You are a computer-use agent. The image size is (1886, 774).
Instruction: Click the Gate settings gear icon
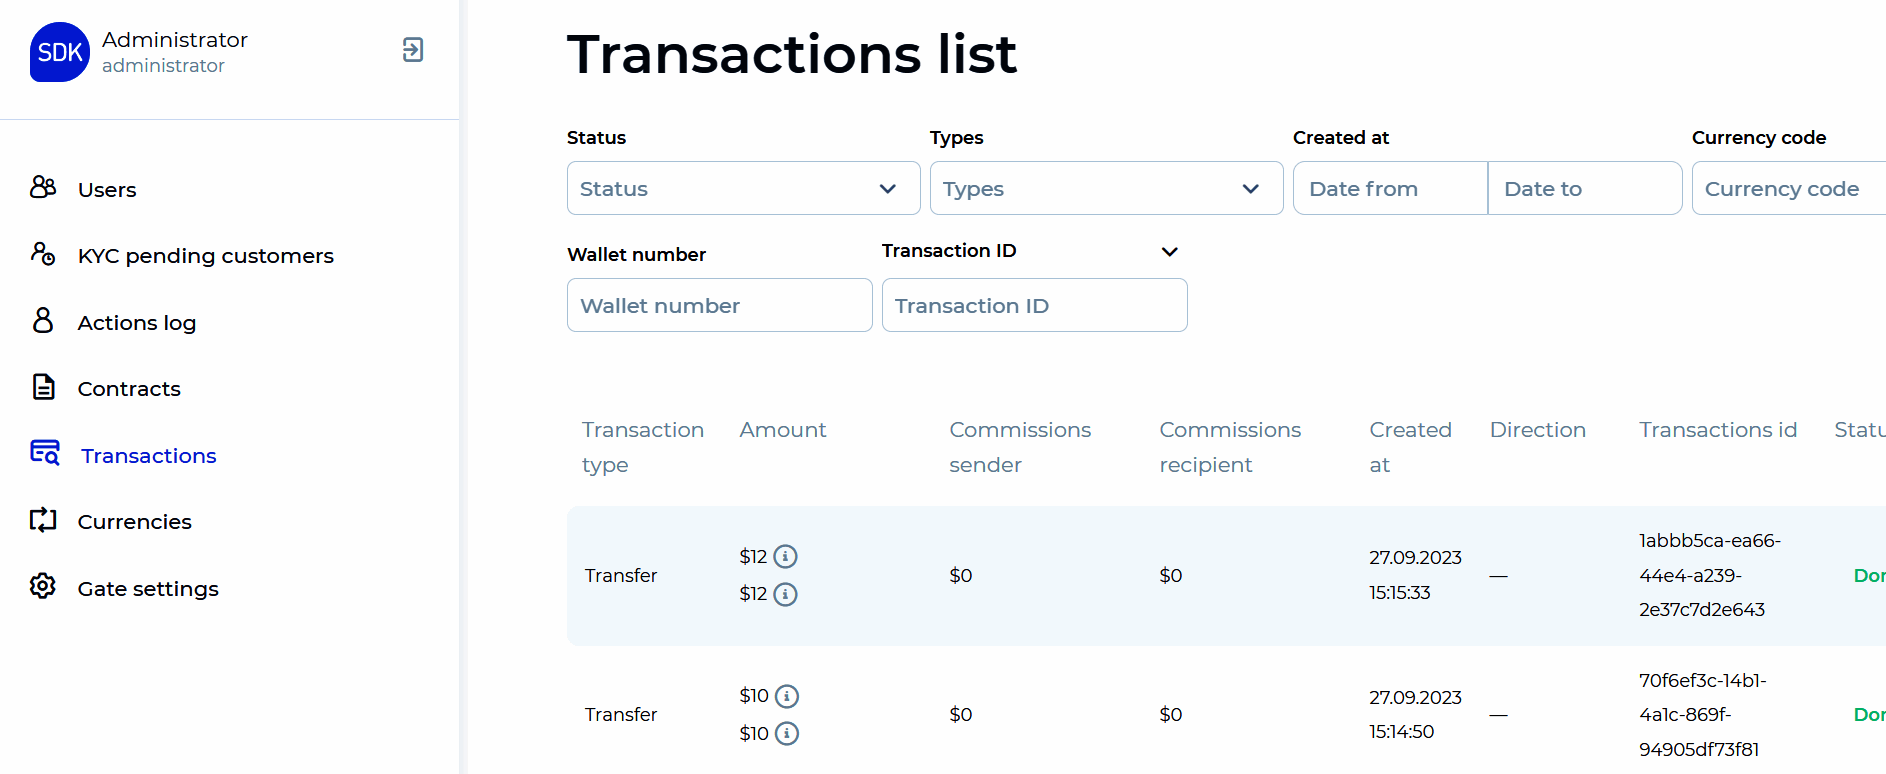[43, 586]
